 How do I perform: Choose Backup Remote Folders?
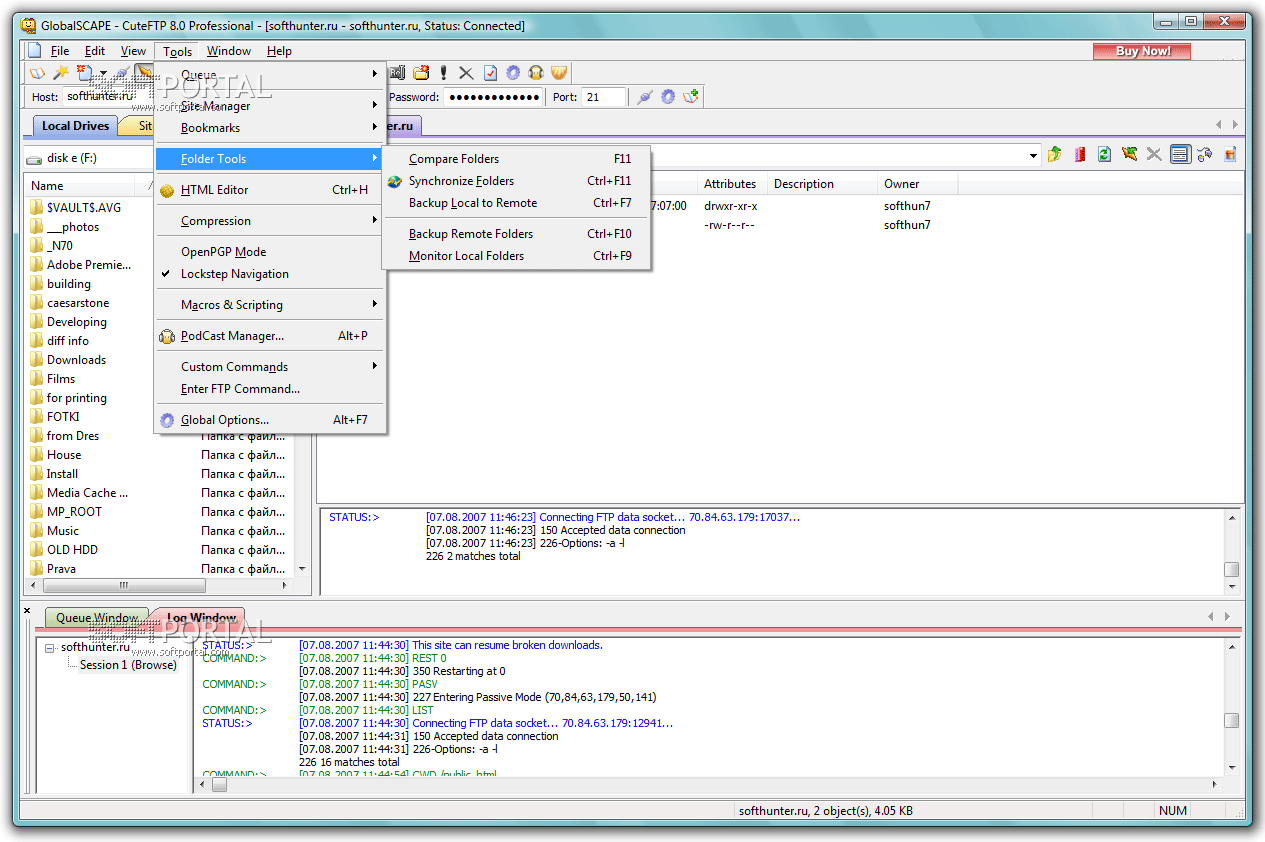pyautogui.click(x=516, y=234)
